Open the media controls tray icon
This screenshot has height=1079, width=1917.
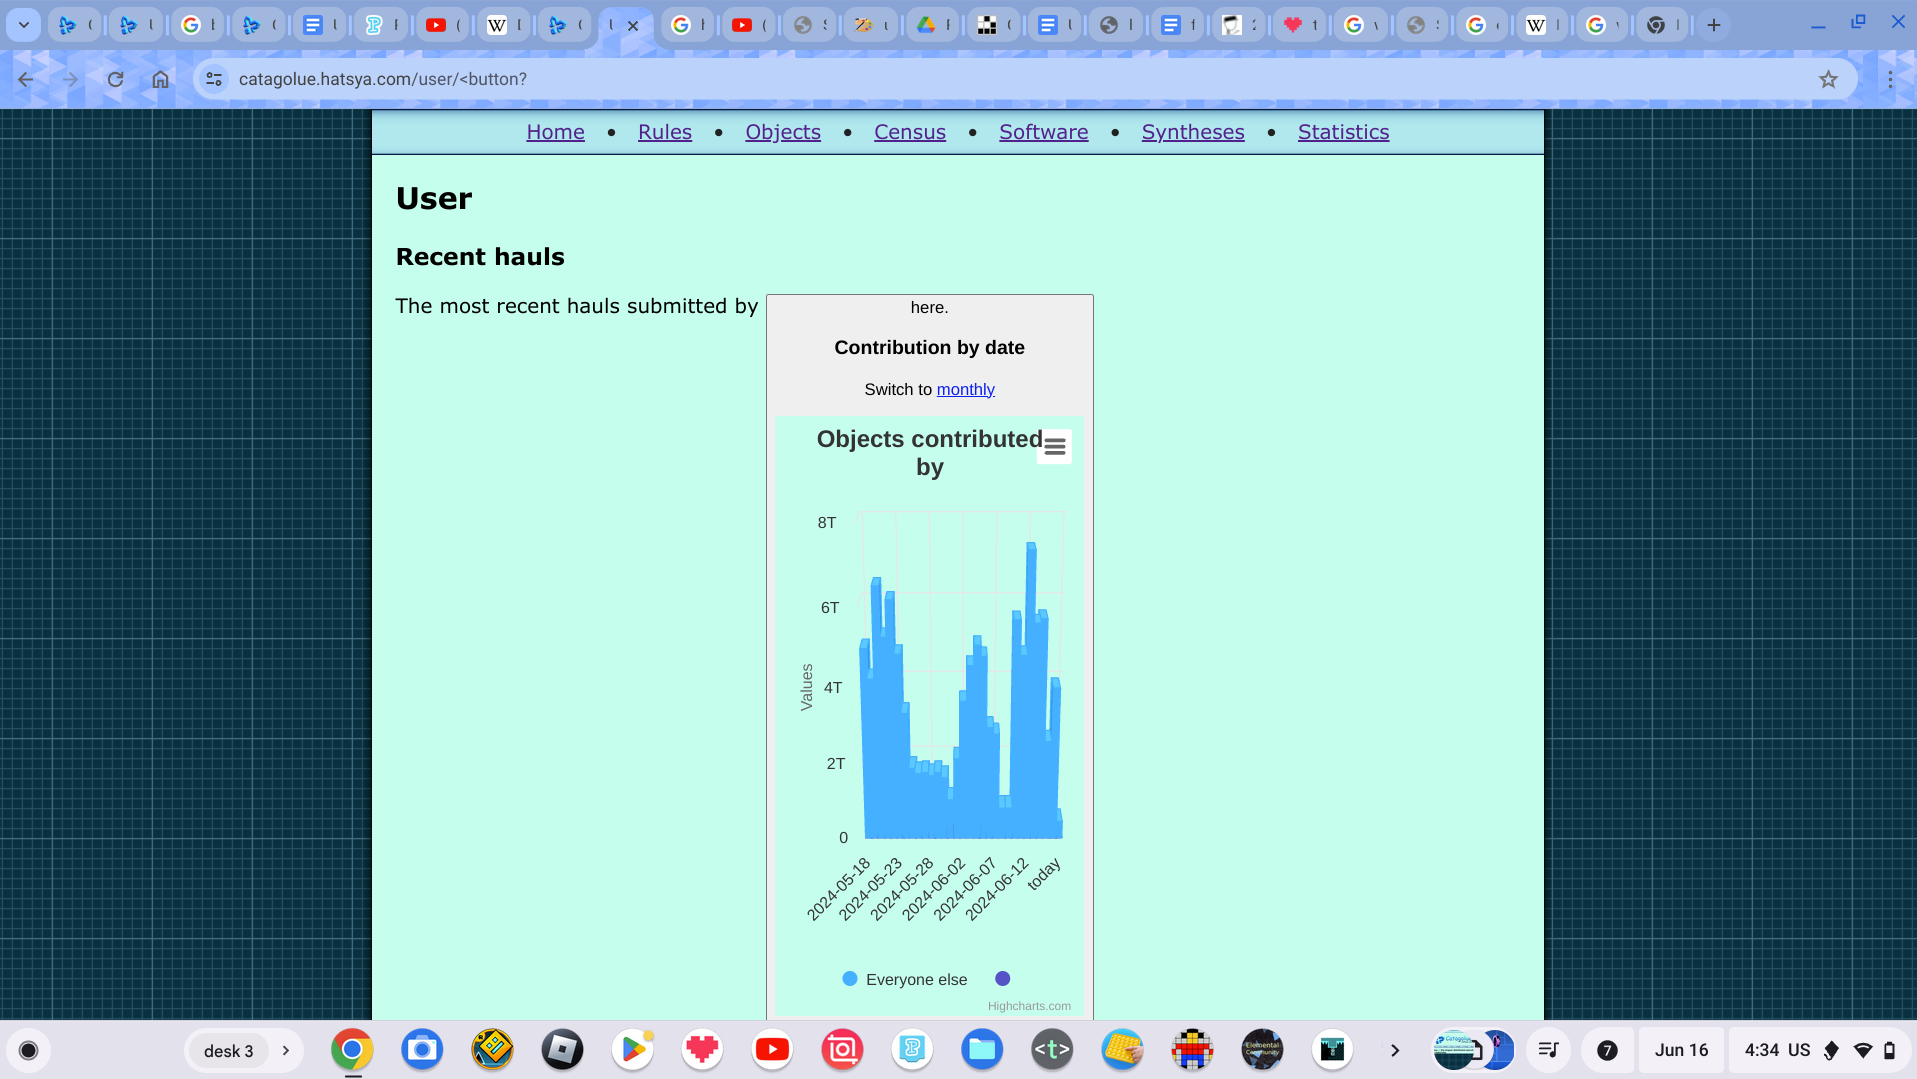pos(1548,1050)
